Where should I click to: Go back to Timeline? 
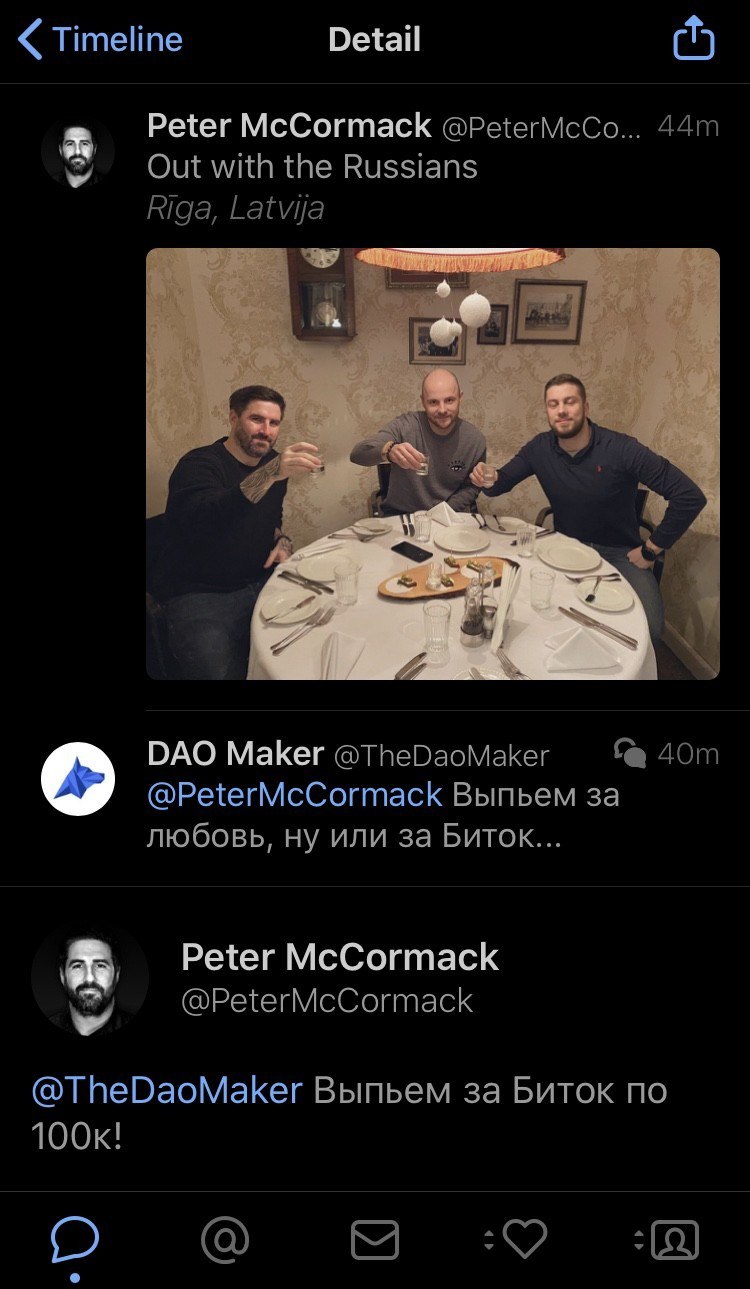click(x=101, y=40)
